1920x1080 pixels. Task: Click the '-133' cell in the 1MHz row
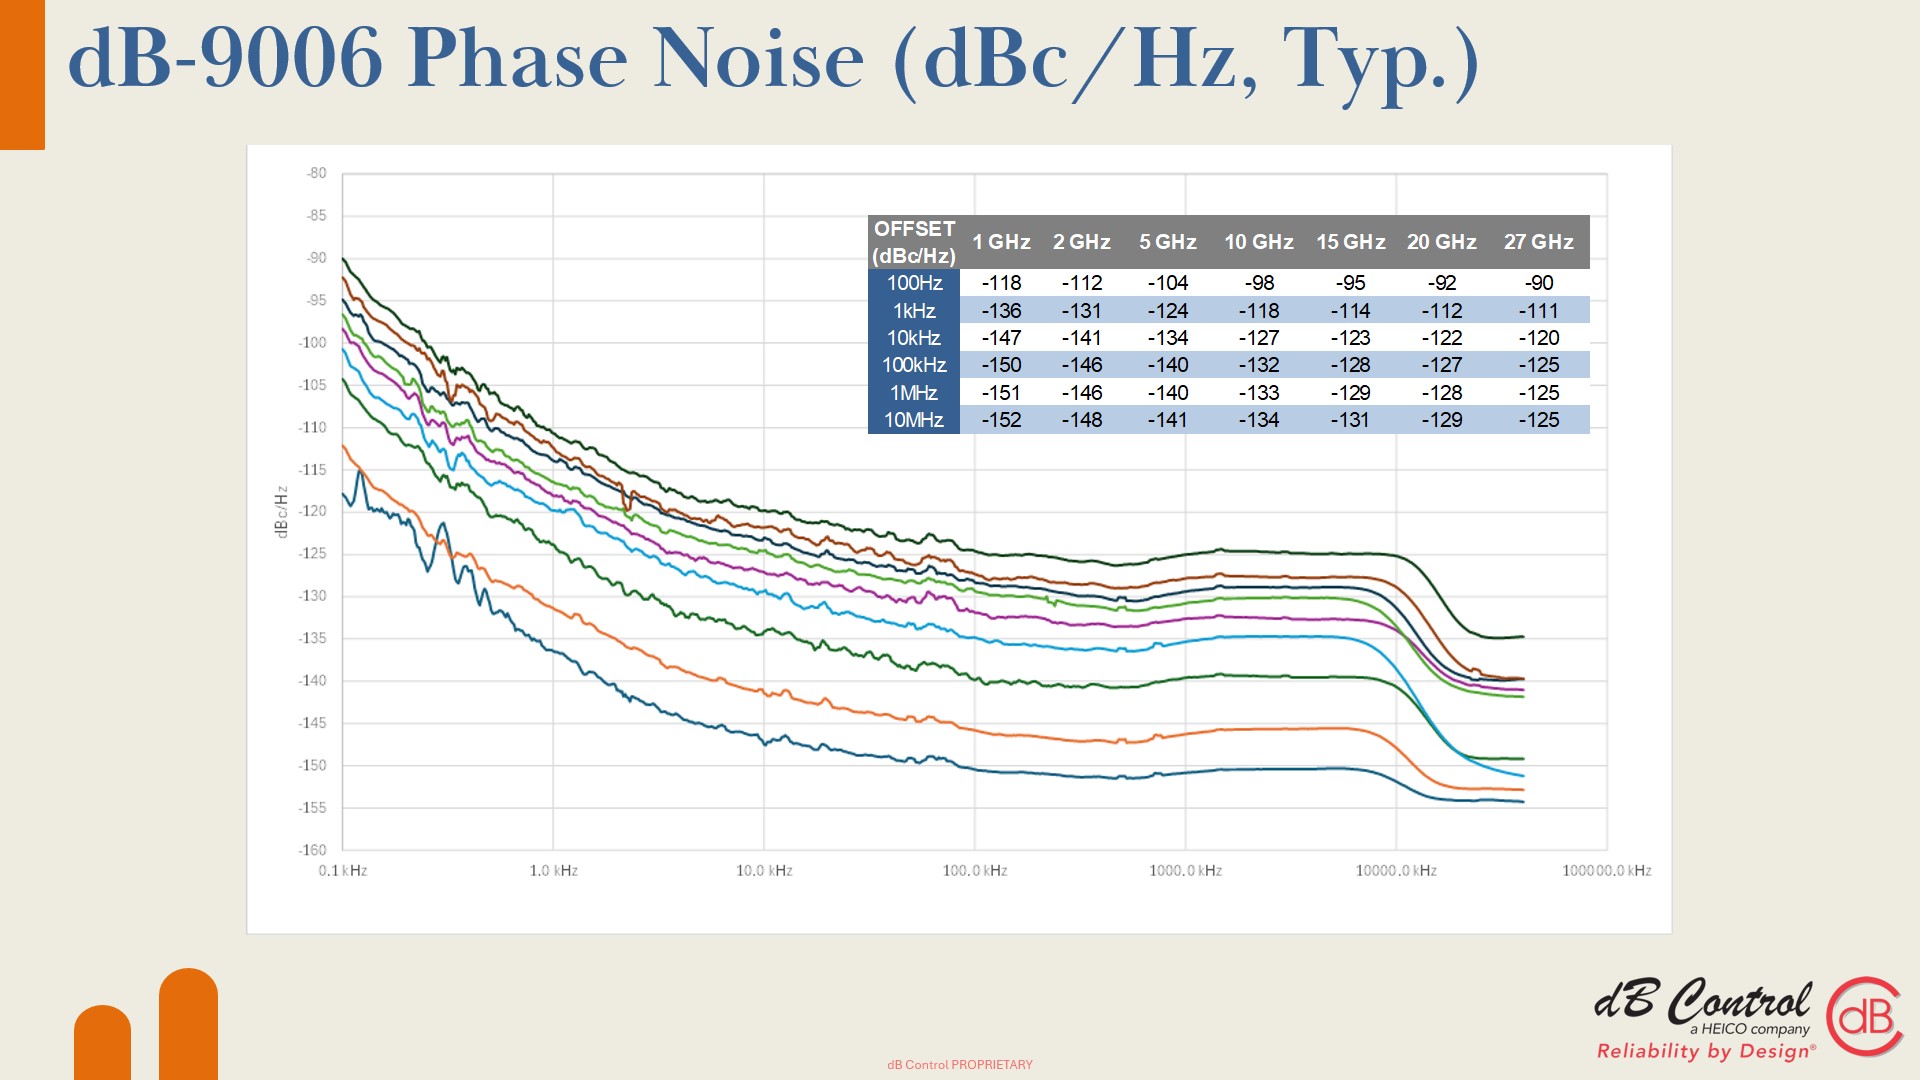1259,393
